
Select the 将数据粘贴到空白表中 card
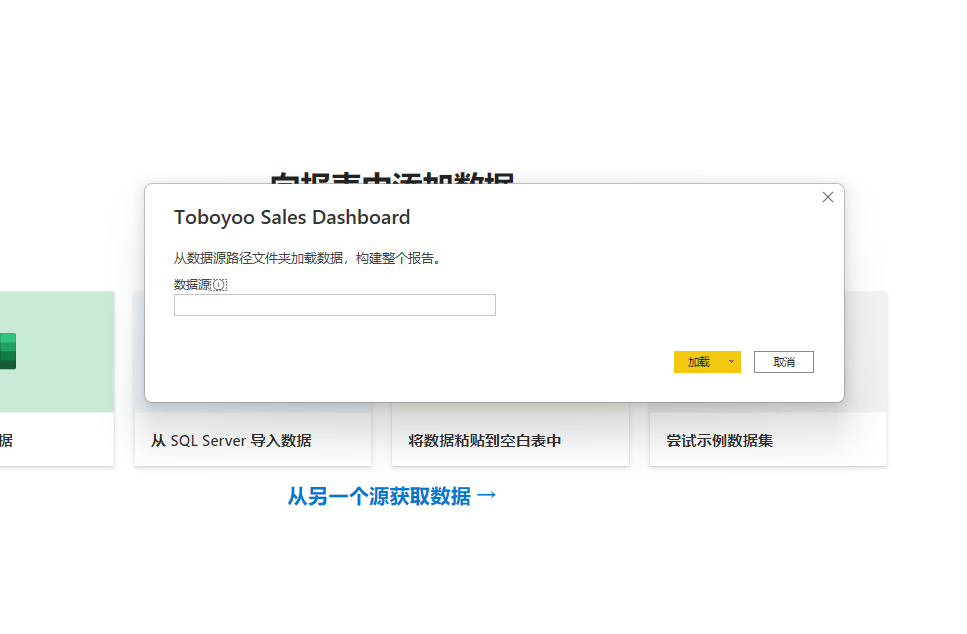(x=510, y=439)
